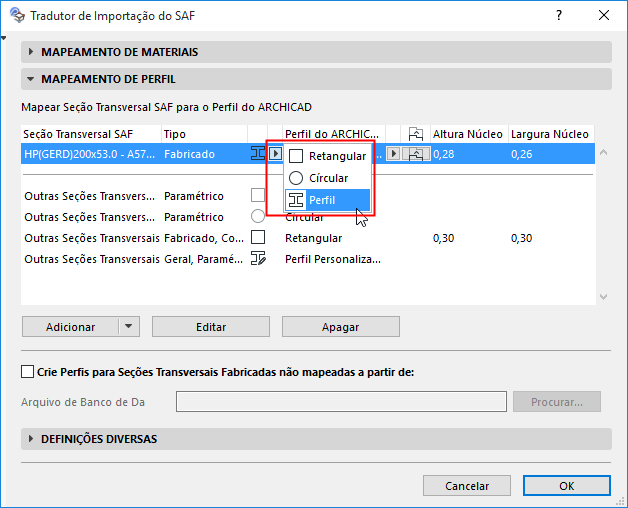Click the Largura Núcleo column header

tap(551, 134)
